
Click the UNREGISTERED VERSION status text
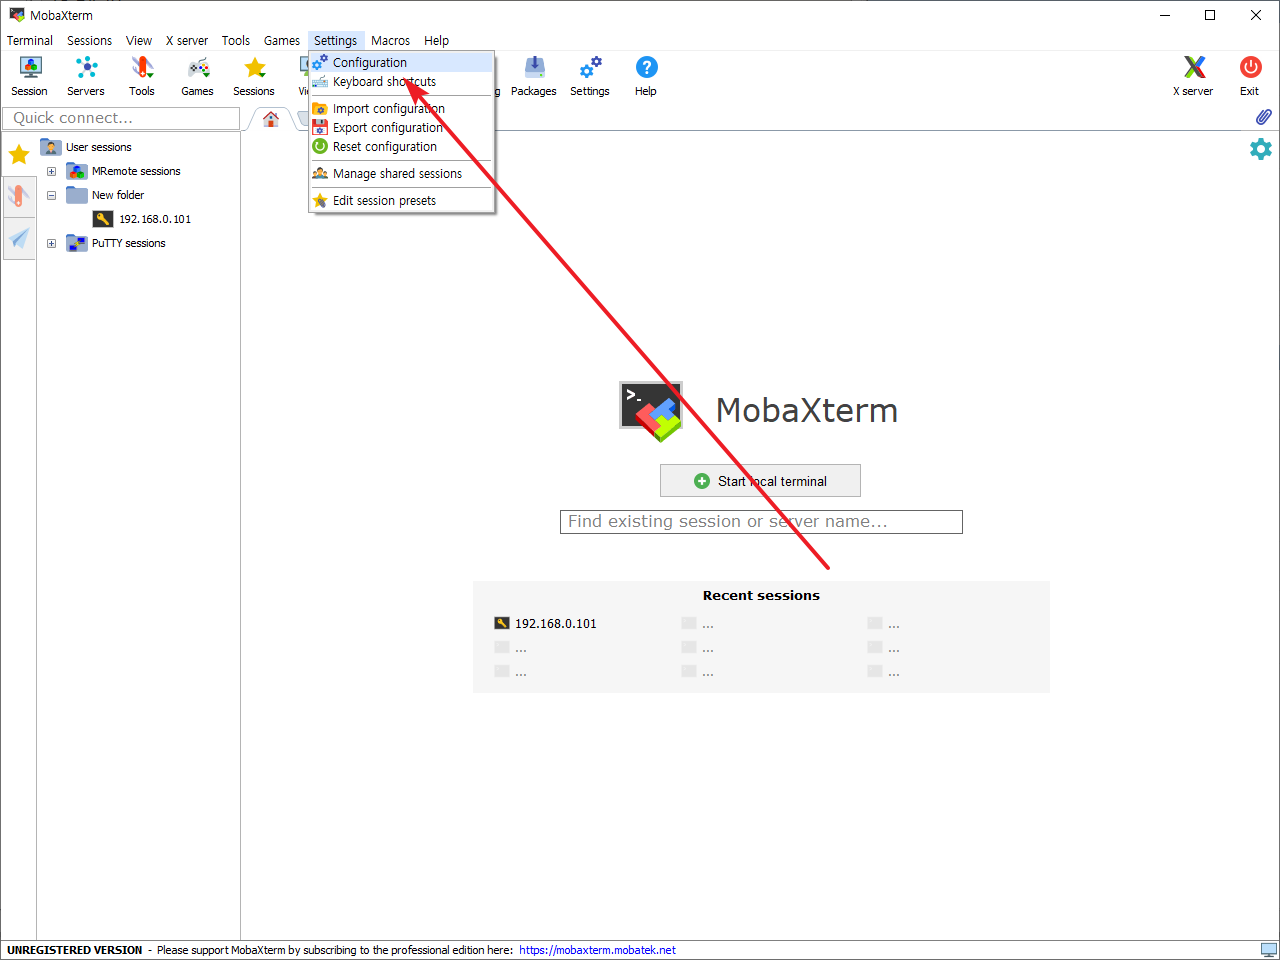click(x=75, y=950)
